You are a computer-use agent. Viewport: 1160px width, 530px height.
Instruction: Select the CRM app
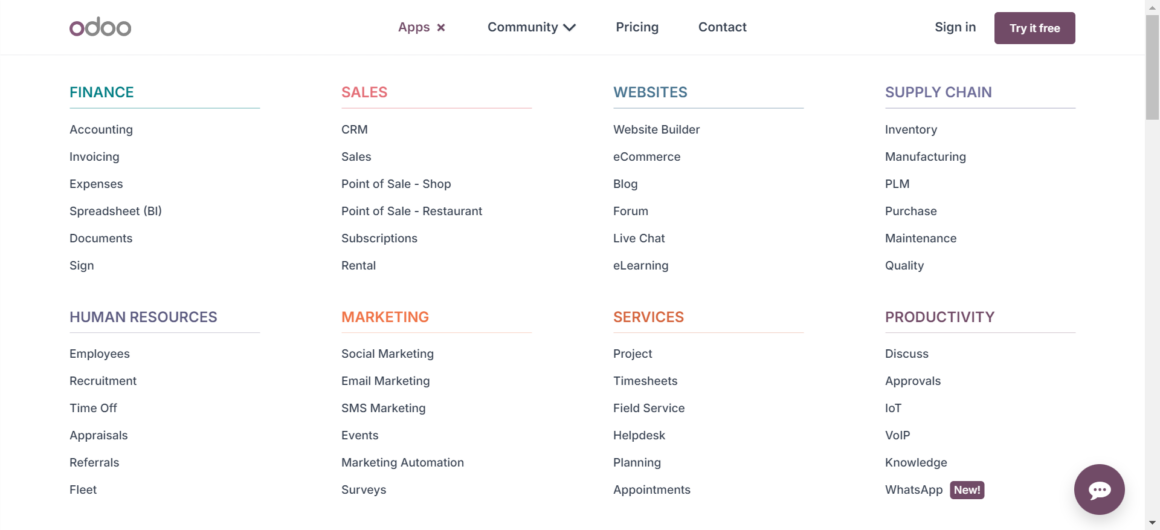[x=354, y=130]
